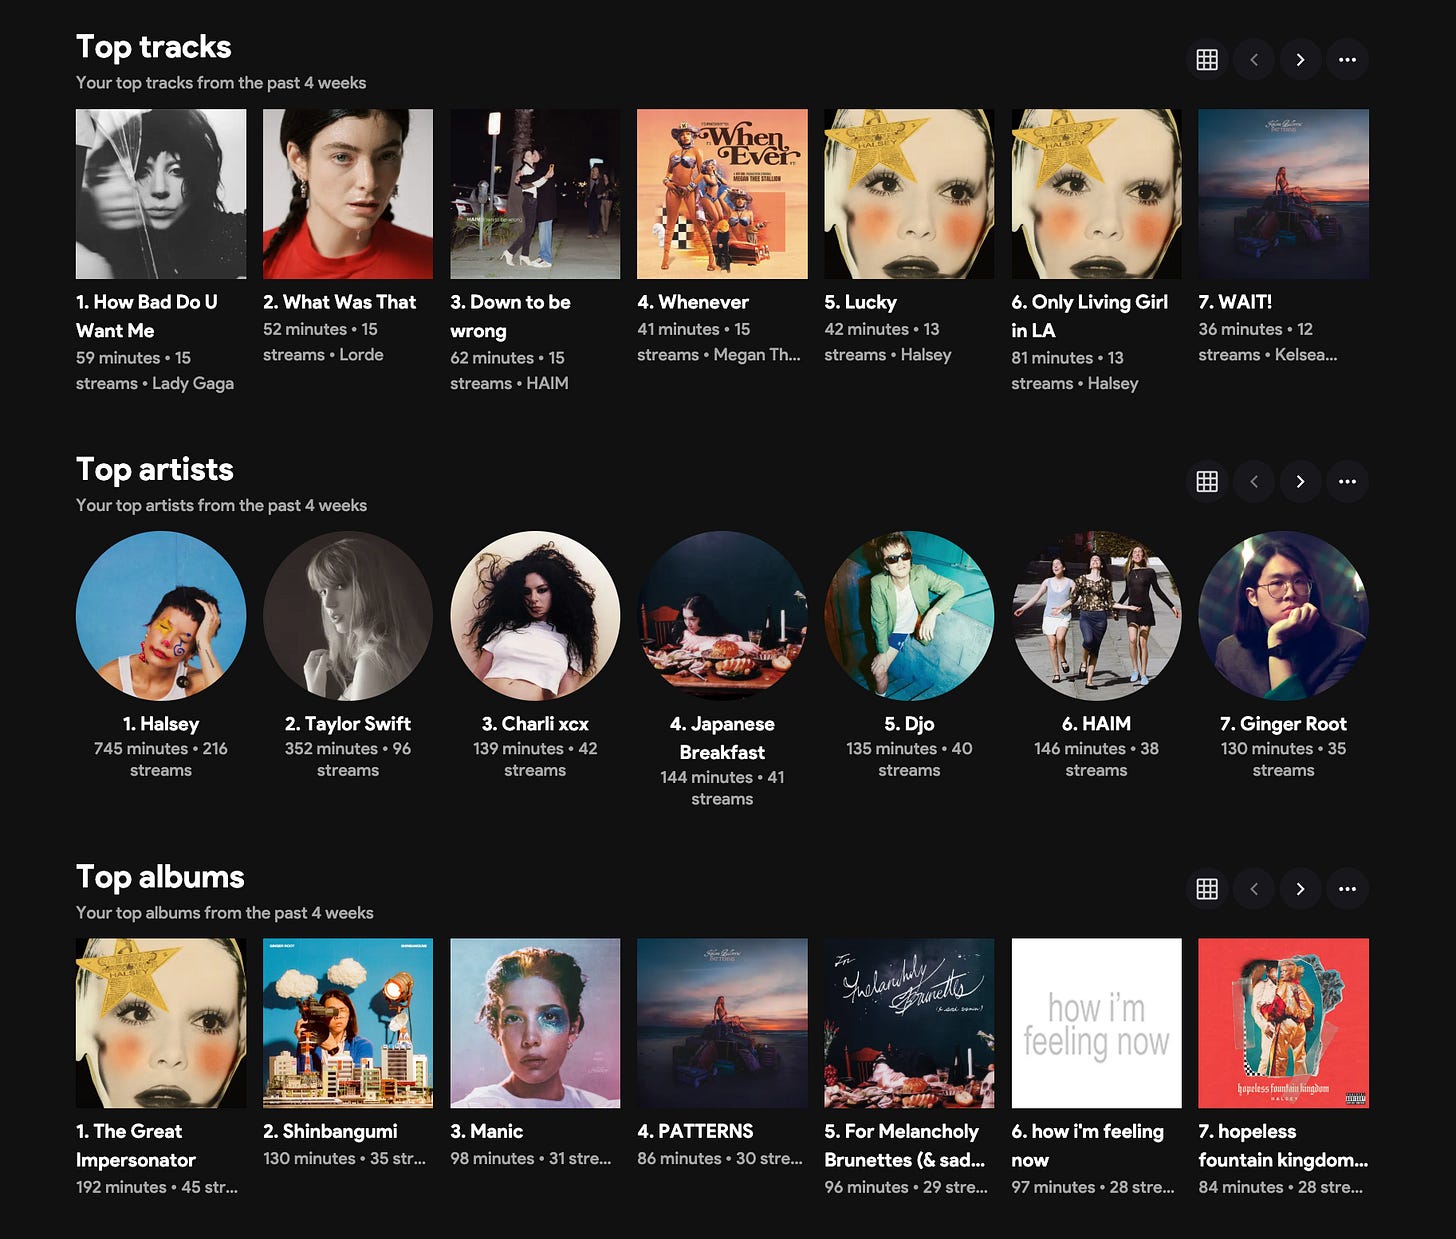Click artist name '3. Charli xcx'
Screen dimensions: 1456x1239
click(x=535, y=724)
